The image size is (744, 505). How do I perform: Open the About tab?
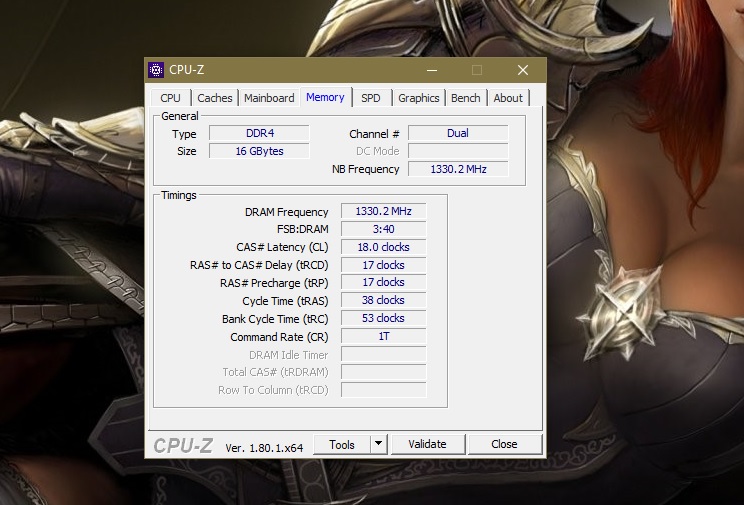click(508, 98)
